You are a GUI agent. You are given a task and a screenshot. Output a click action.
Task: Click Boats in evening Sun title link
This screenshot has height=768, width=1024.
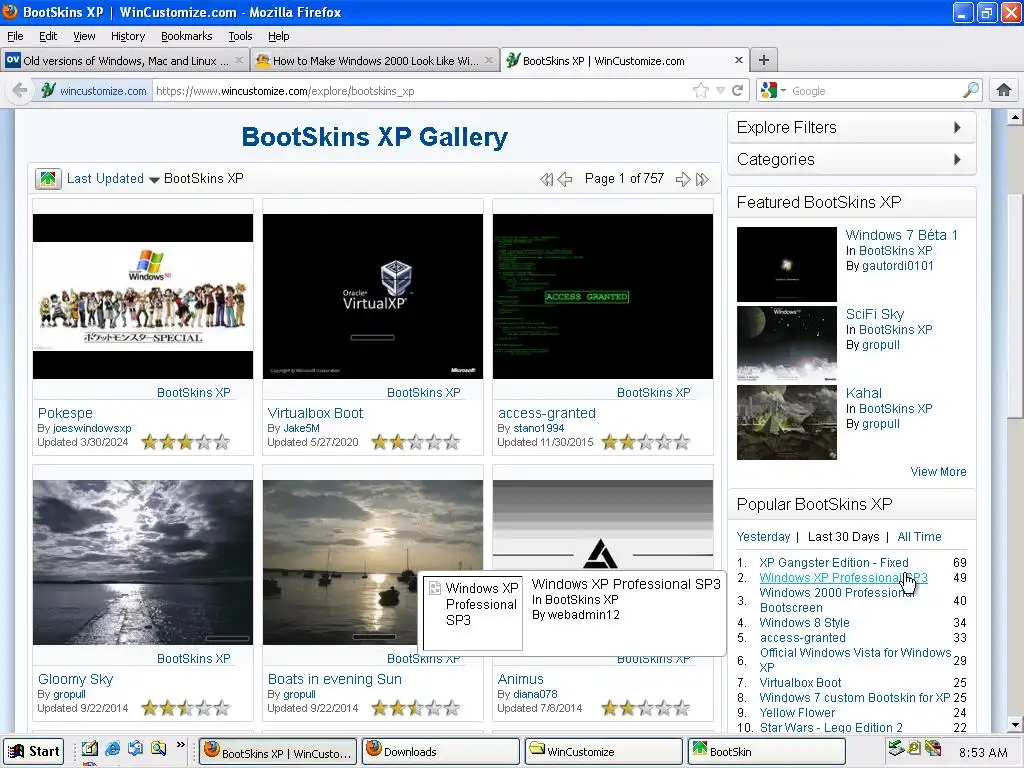coord(334,679)
